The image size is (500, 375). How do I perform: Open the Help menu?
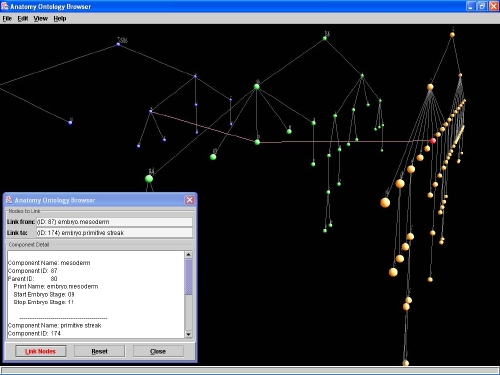[60, 19]
